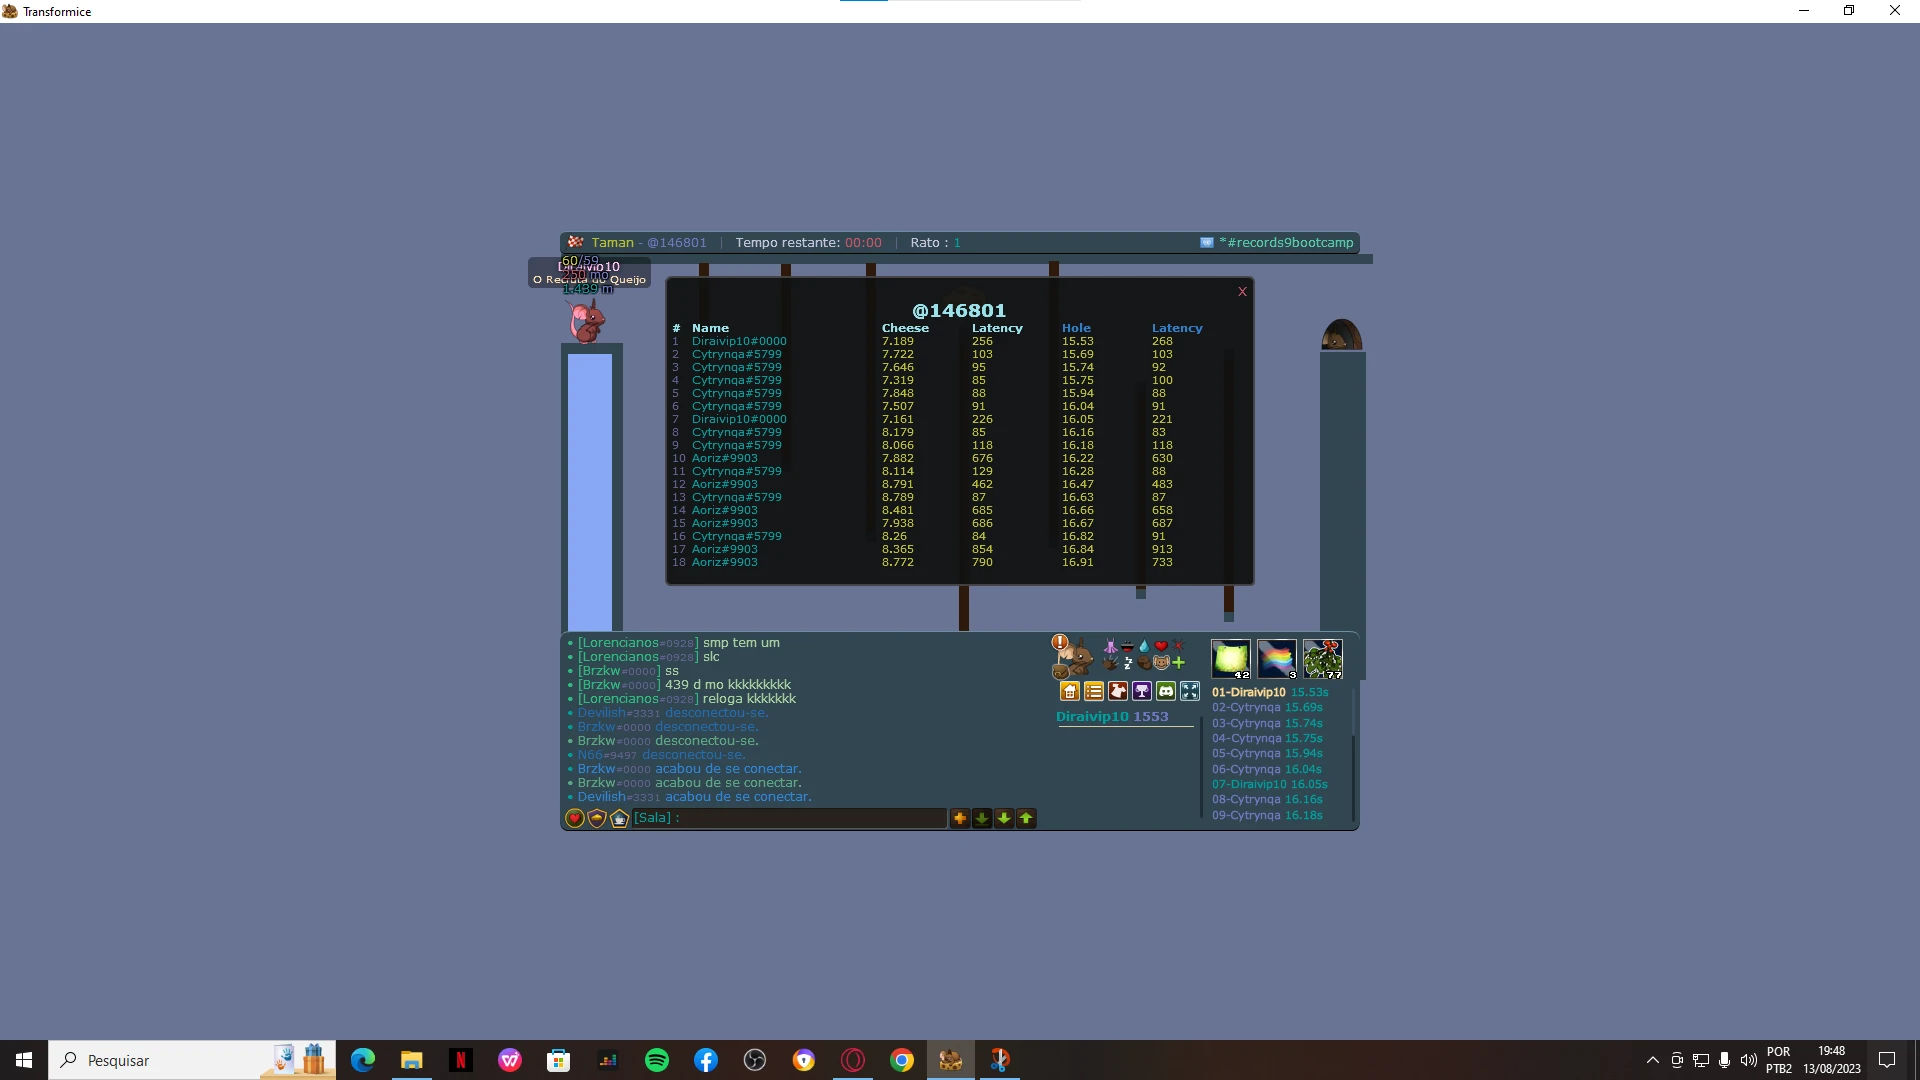The image size is (1920, 1080).
Task: Switch POR PTB2 keyboard language
Action: pos(1778,1060)
